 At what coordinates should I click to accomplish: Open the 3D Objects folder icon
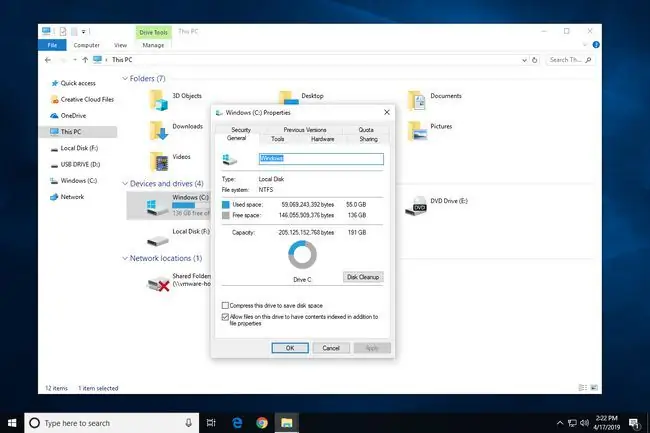pyautogui.click(x=158, y=100)
